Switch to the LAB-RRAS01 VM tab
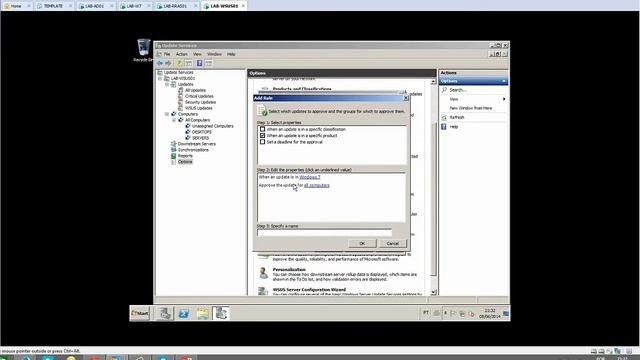The height and width of the screenshot is (360, 640). [175, 6]
